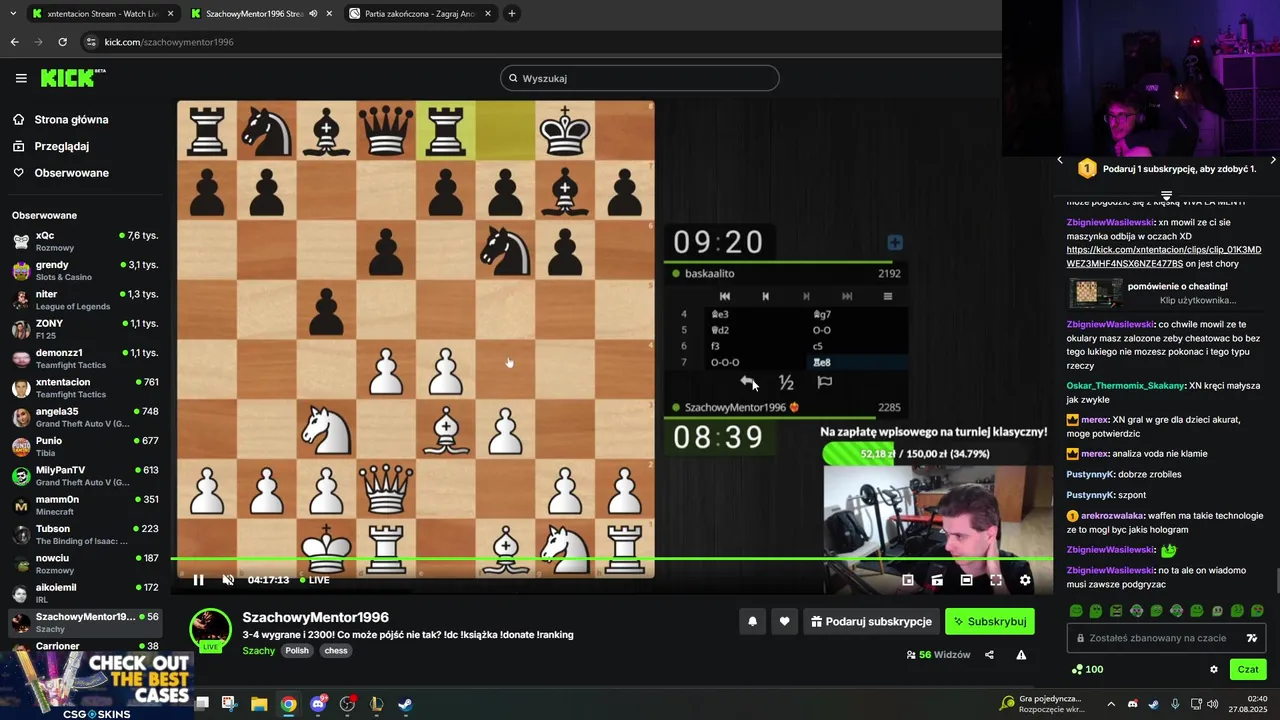The image size is (1280, 720).
Task: Go to next chat banner item
Action: (x=1273, y=160)
